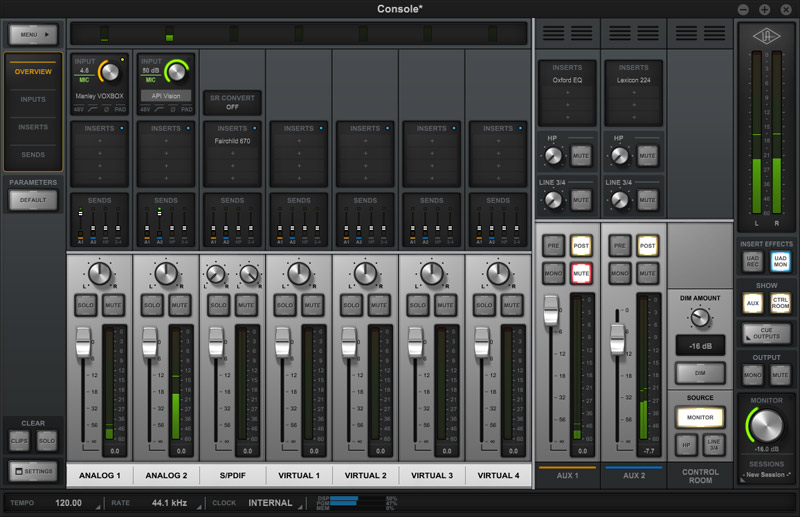Enable inserts on Analog 1 blue dot
800x517 pixels.
[x=122, y=128]
